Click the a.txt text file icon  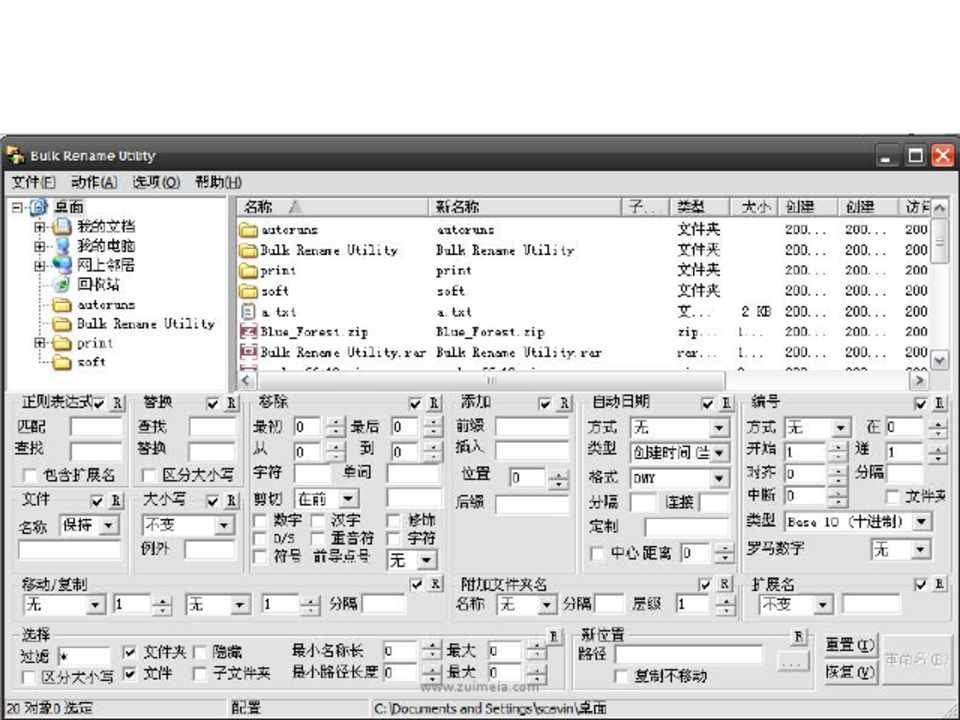point(249,312)
